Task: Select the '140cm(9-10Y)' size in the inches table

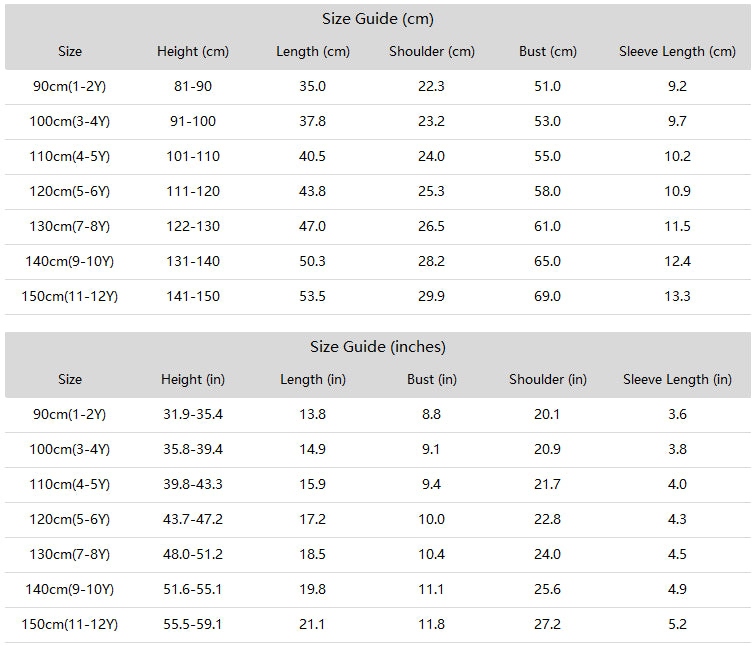Action: [70, 589]
